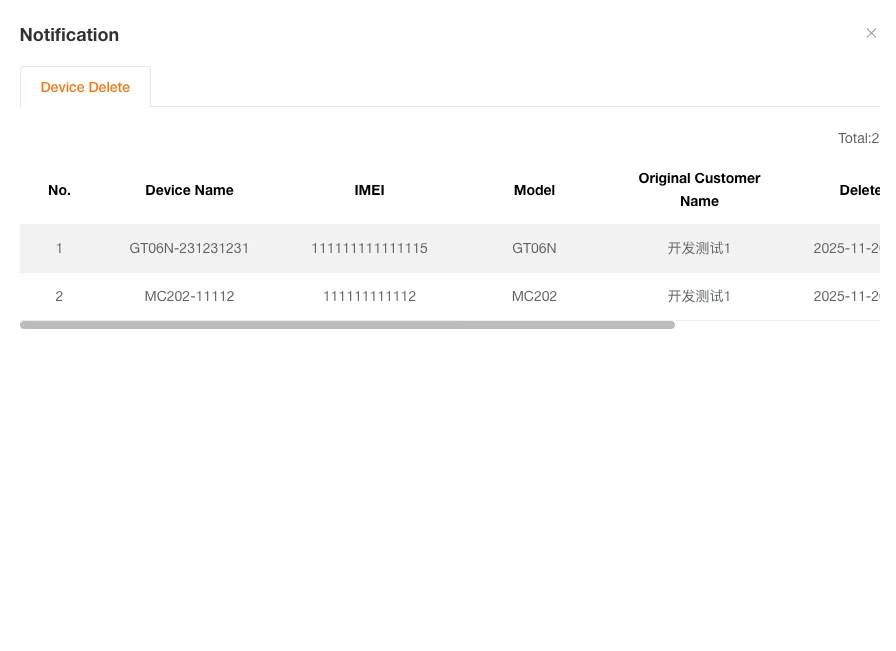Click the Notification dialog title
This screenshot has width=896, height=651.
69,34
